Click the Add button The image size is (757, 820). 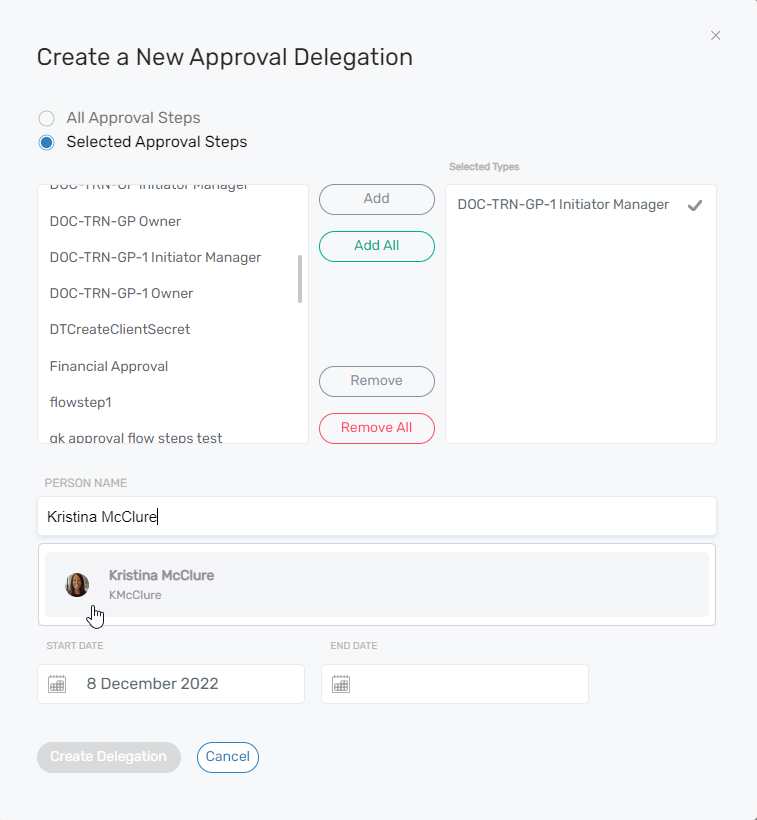coord(376,199)
